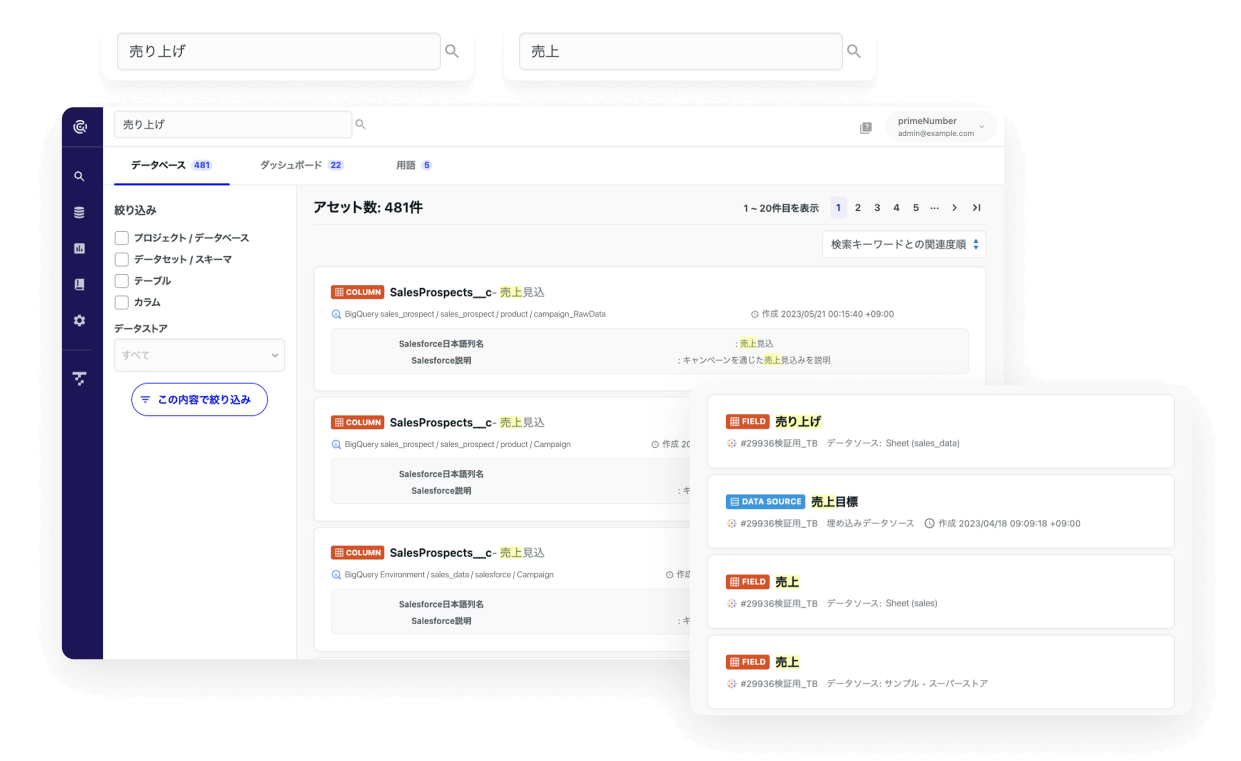Viewport: 1241px width, 761px height.
Task: Open the glossary book icon in the sidebar
Action: (80, 284)
